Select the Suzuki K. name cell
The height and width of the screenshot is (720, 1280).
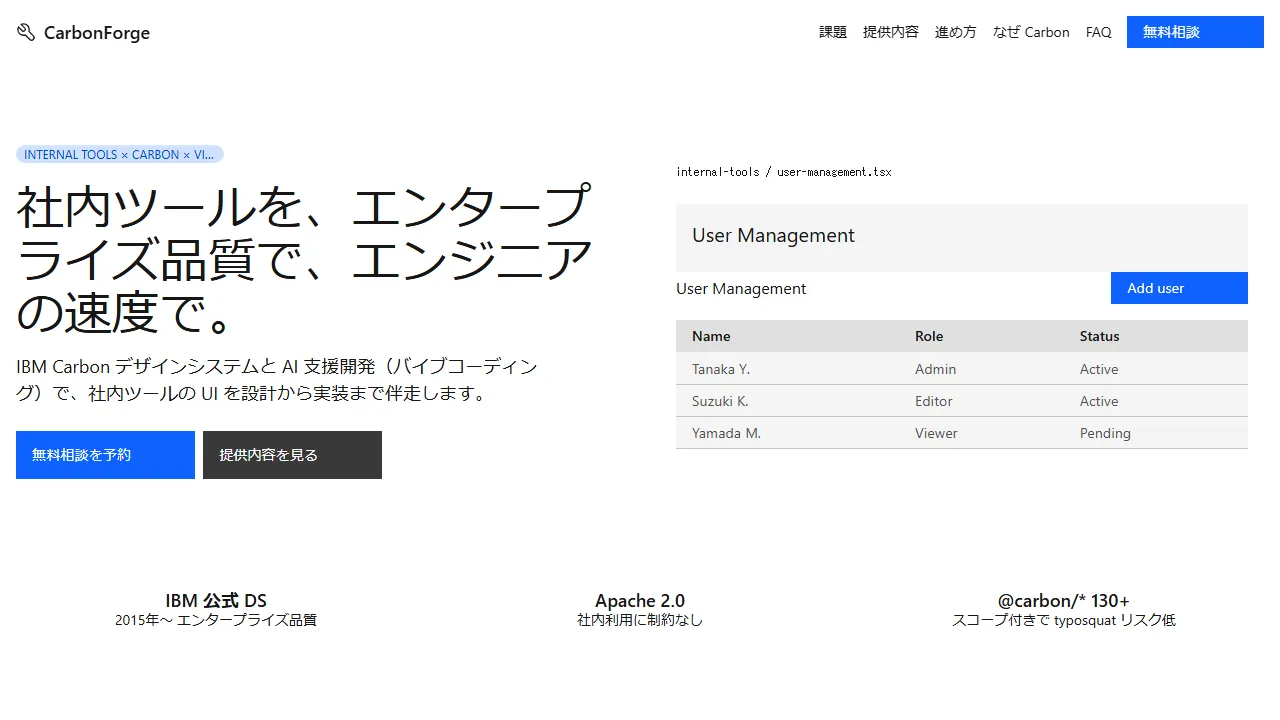coord(720,401)
